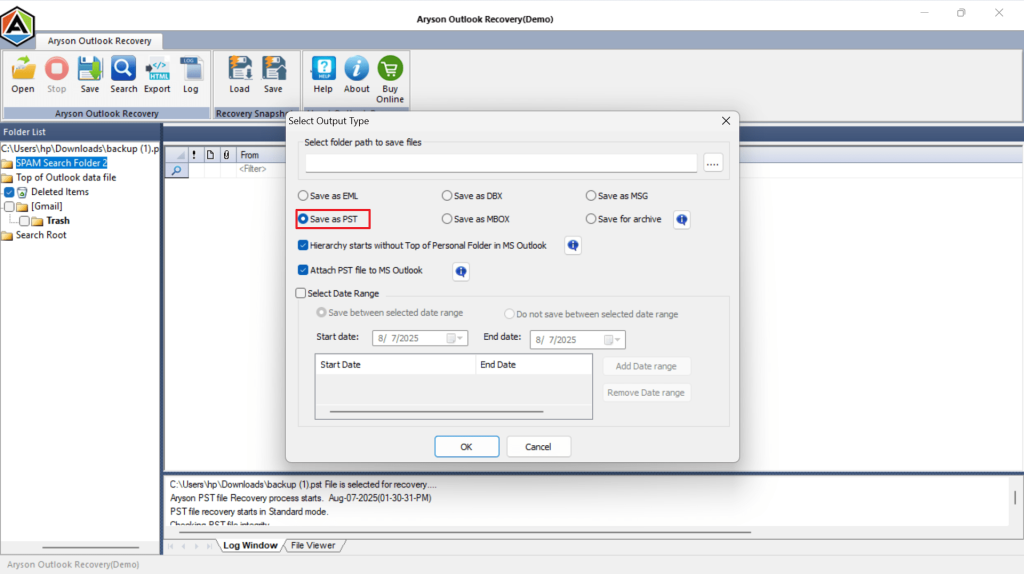Click the Aryson logo icon
Screen dimensions: 1024x574
(17, 25)
